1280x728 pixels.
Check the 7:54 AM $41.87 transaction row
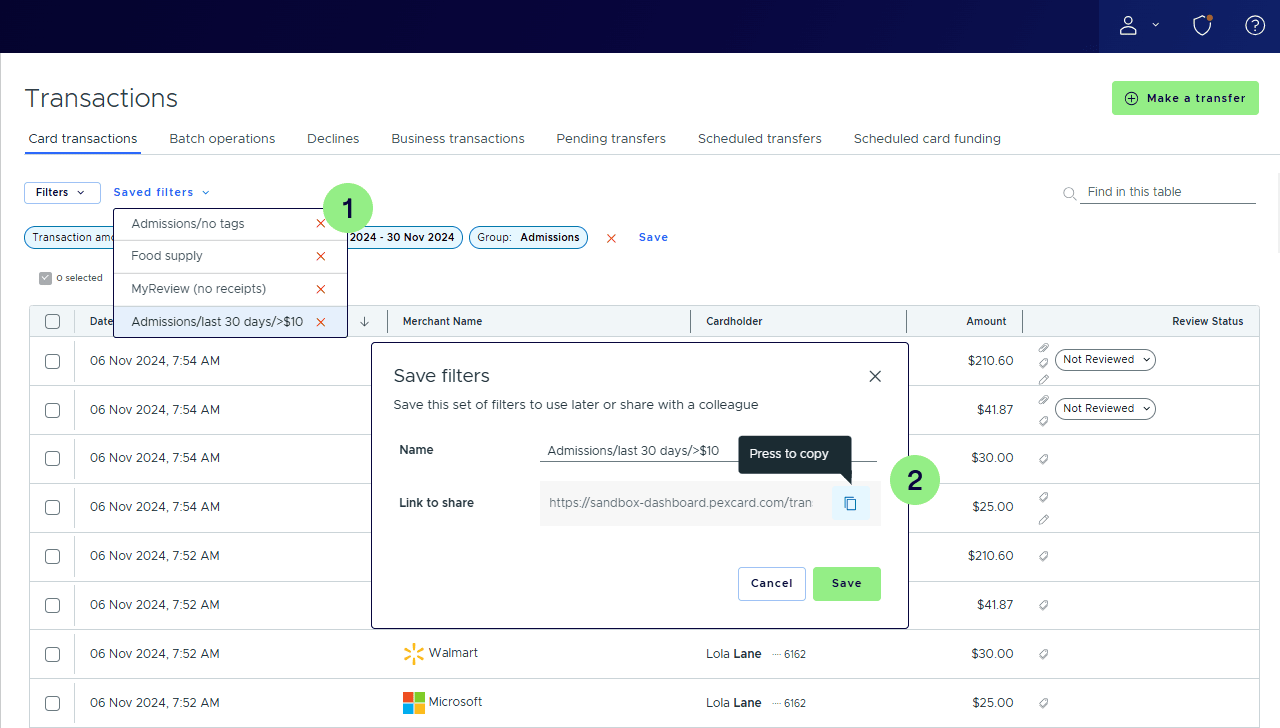(53, 410)
